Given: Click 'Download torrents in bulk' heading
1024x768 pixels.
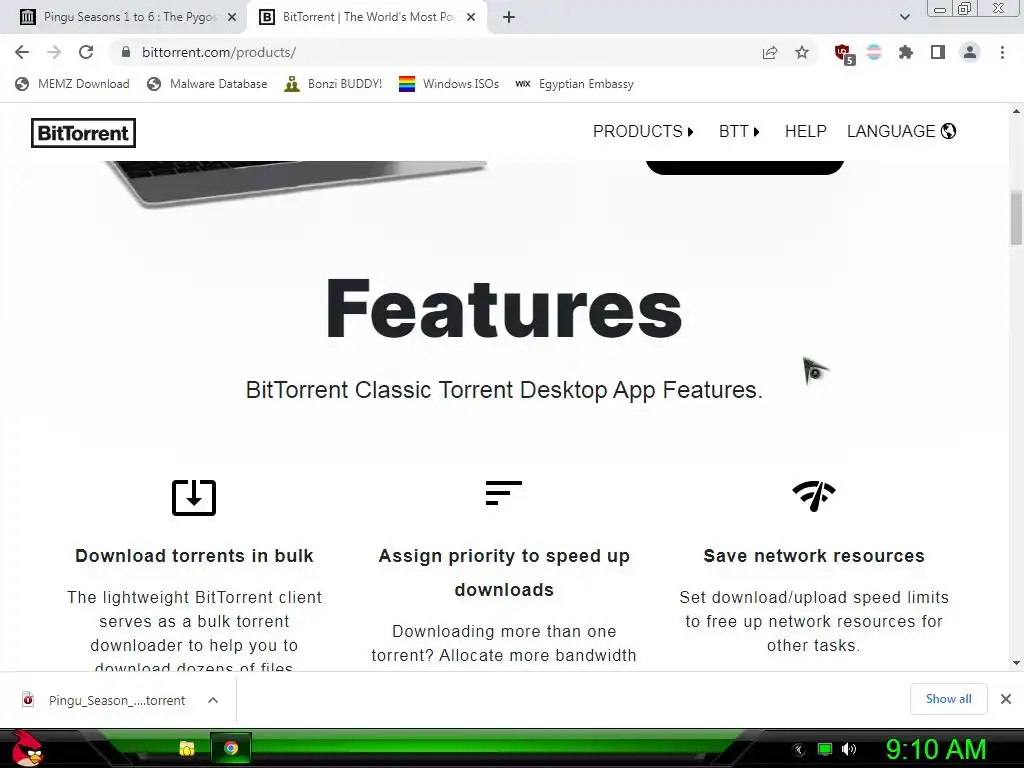Looking at the screenshot, I should pyautogui.click(x=194, y=556).
